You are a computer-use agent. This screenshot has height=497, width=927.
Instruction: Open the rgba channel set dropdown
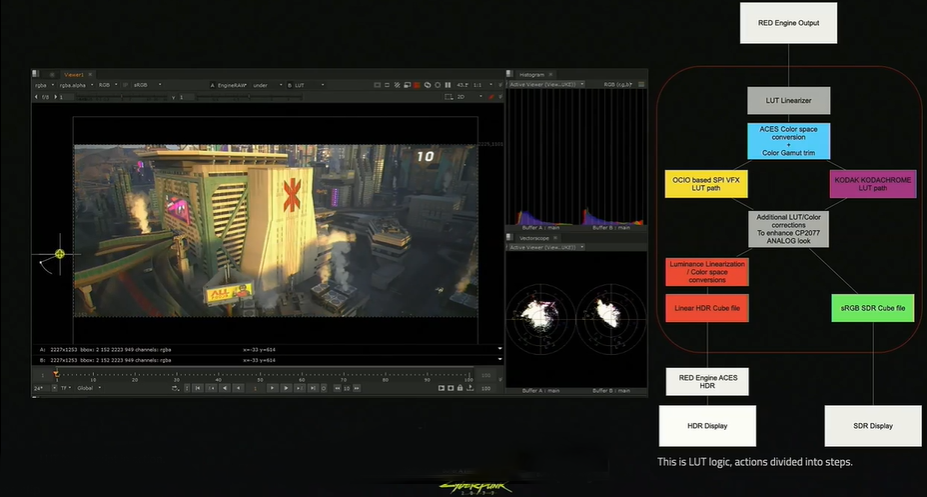coord(44,85)
